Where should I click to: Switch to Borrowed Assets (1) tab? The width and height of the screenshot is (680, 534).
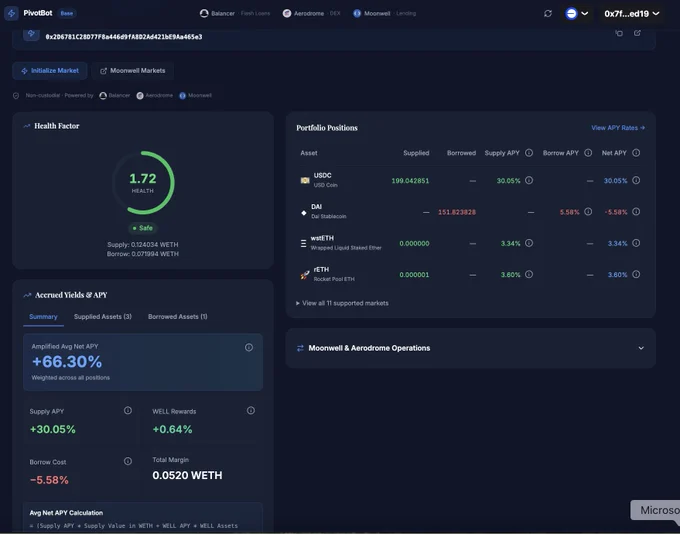click(x=178, y=317)
